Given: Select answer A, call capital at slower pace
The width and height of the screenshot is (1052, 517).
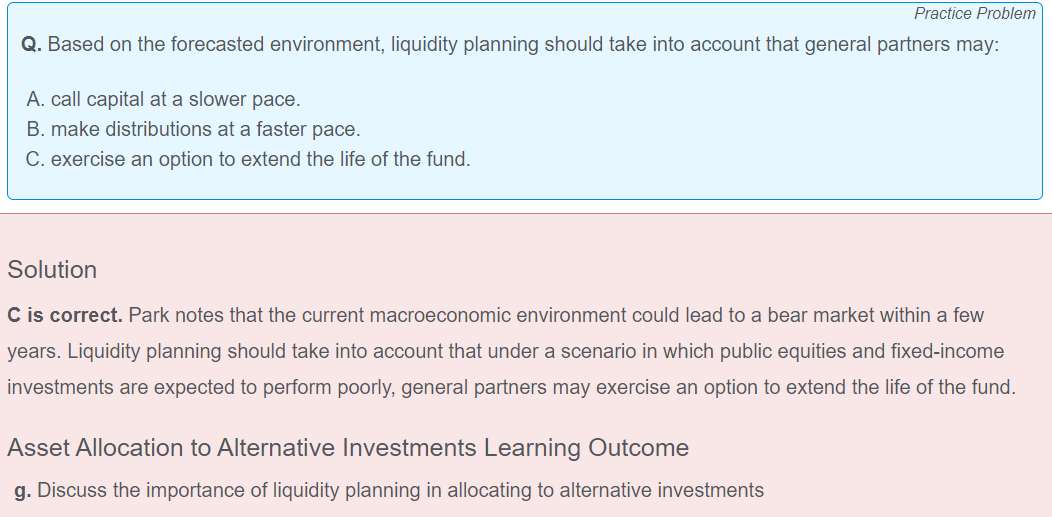Looking at the screenshot, I should [x=164, y=100].
